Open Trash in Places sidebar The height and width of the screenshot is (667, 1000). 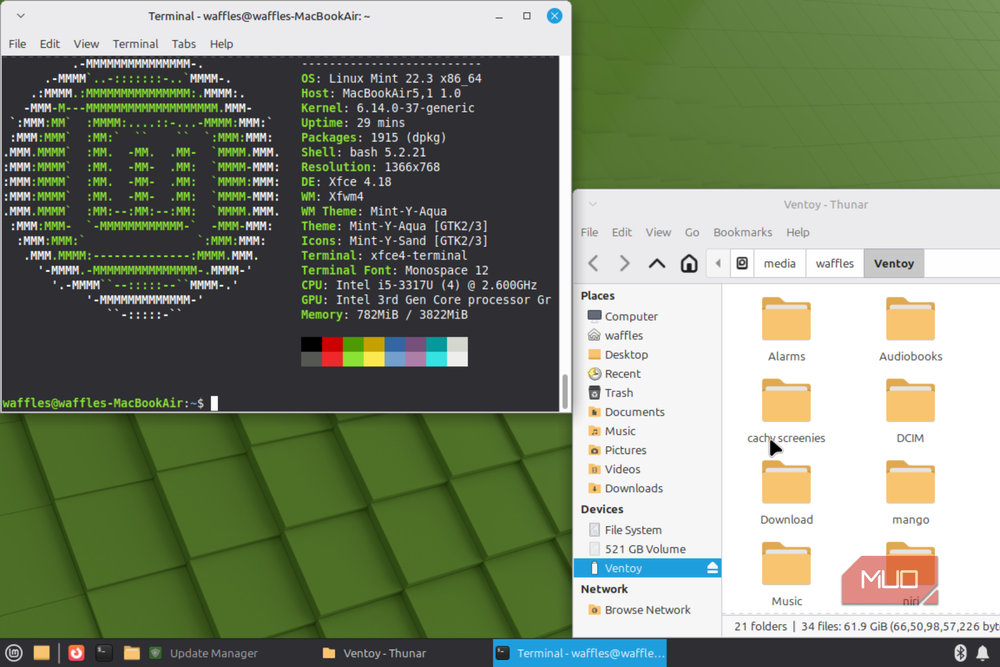coord(647,393)
